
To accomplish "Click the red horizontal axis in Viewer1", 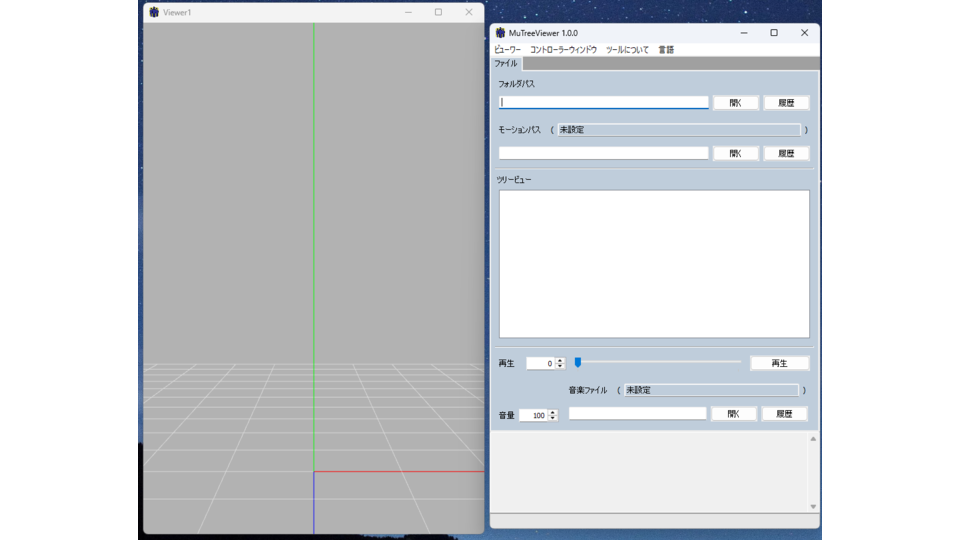I will pyautogui.click(x=399, y=471).
